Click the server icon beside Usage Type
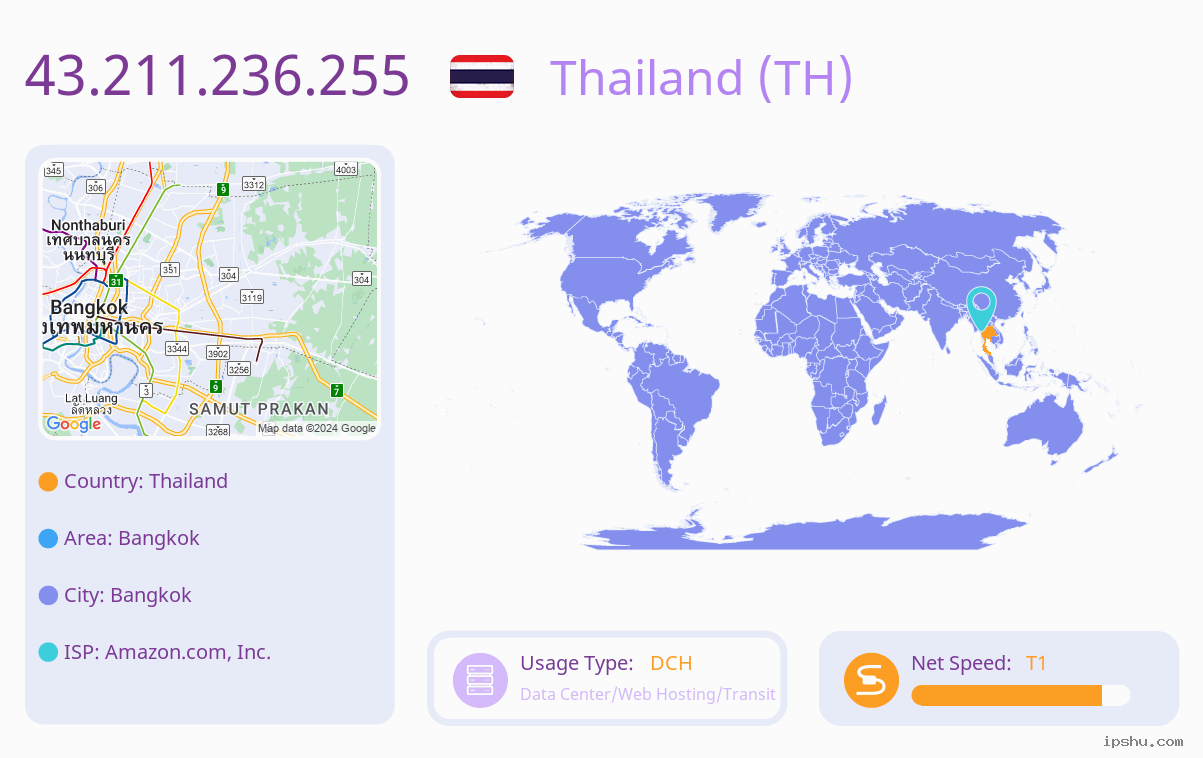Screen dimensions: 1203x758 [480, 680]
